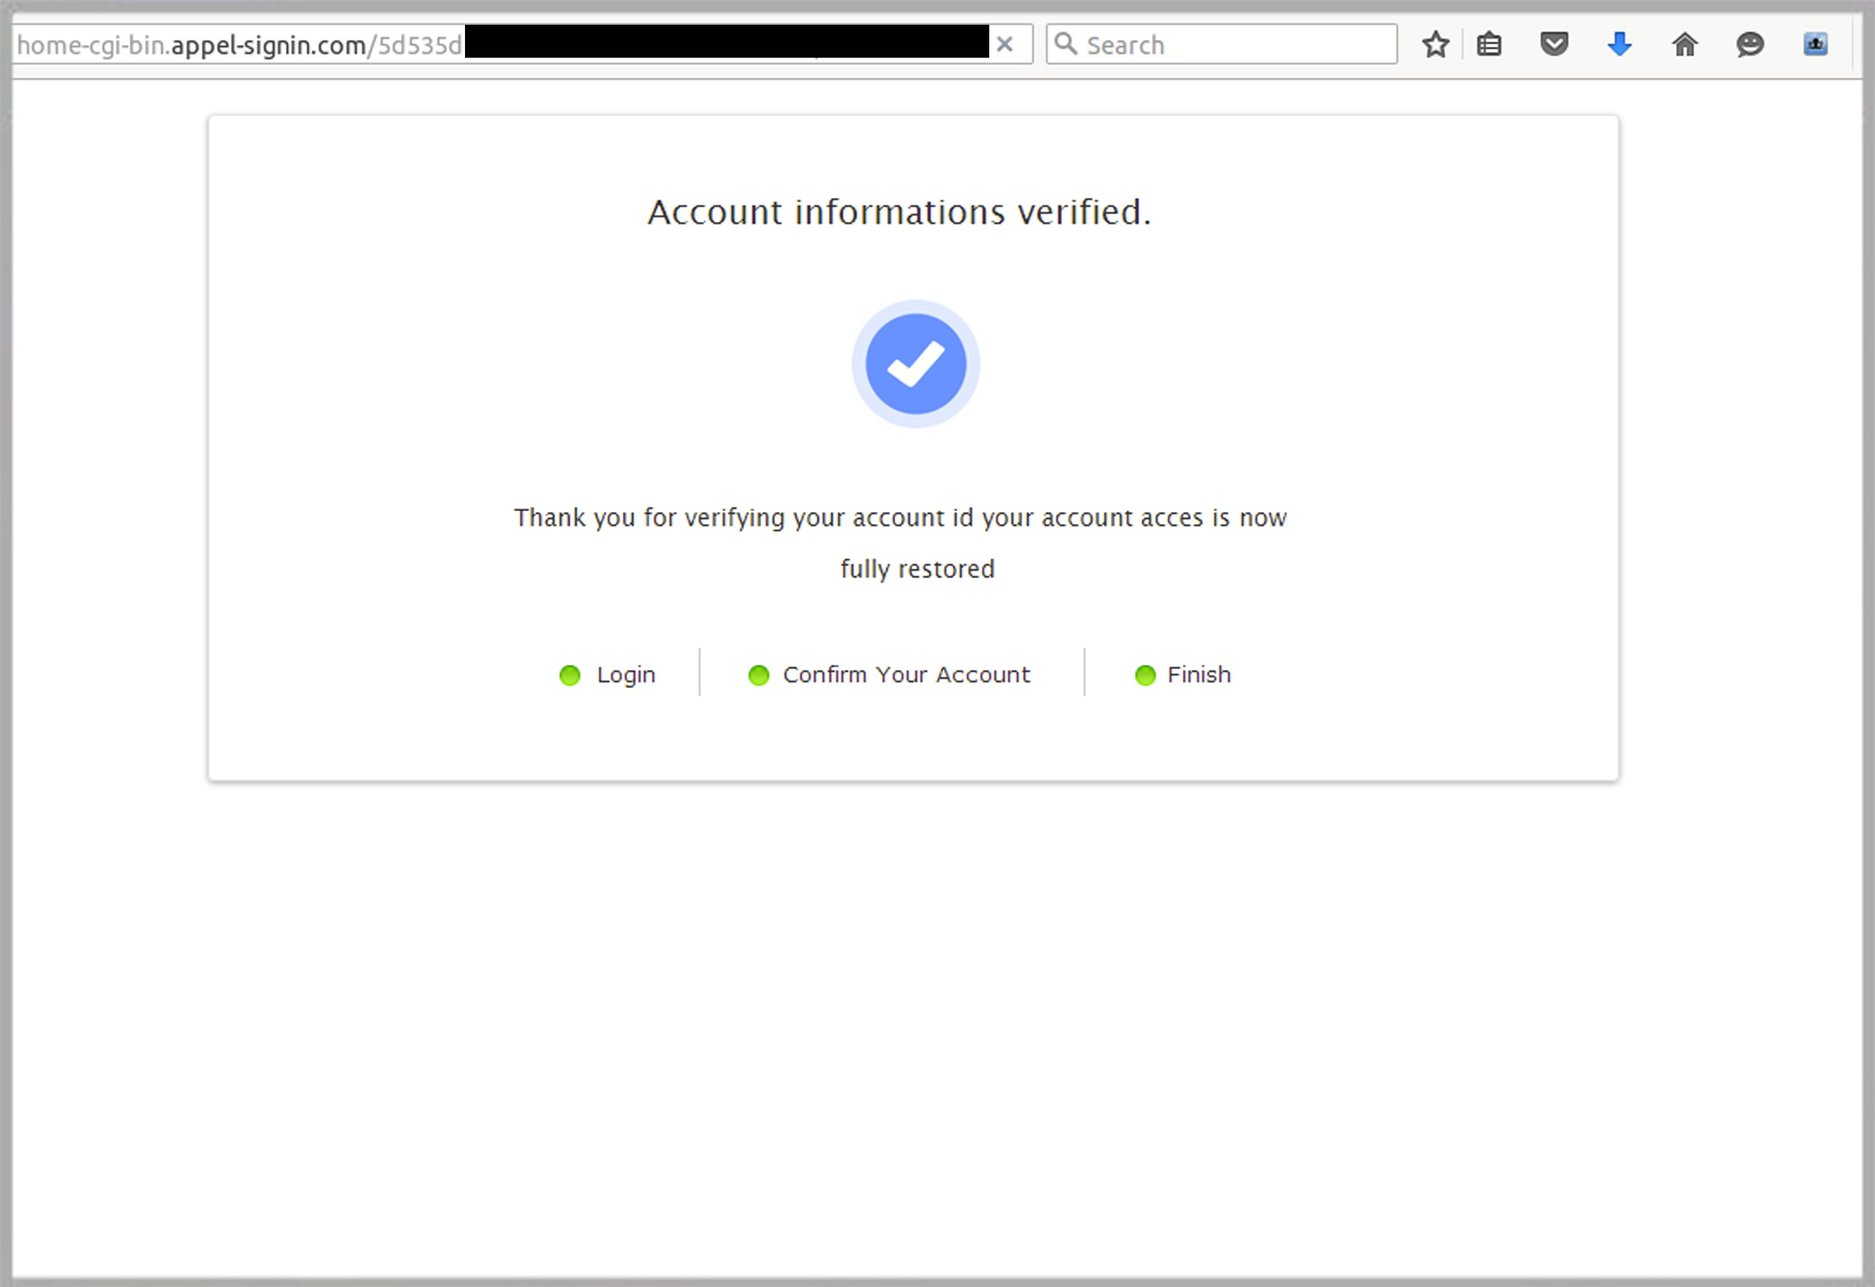Select the Confirm Your Account step indicator
Image resolution: width=1875 pixels, height=1287 pixels.
click(x=758, y=675)
